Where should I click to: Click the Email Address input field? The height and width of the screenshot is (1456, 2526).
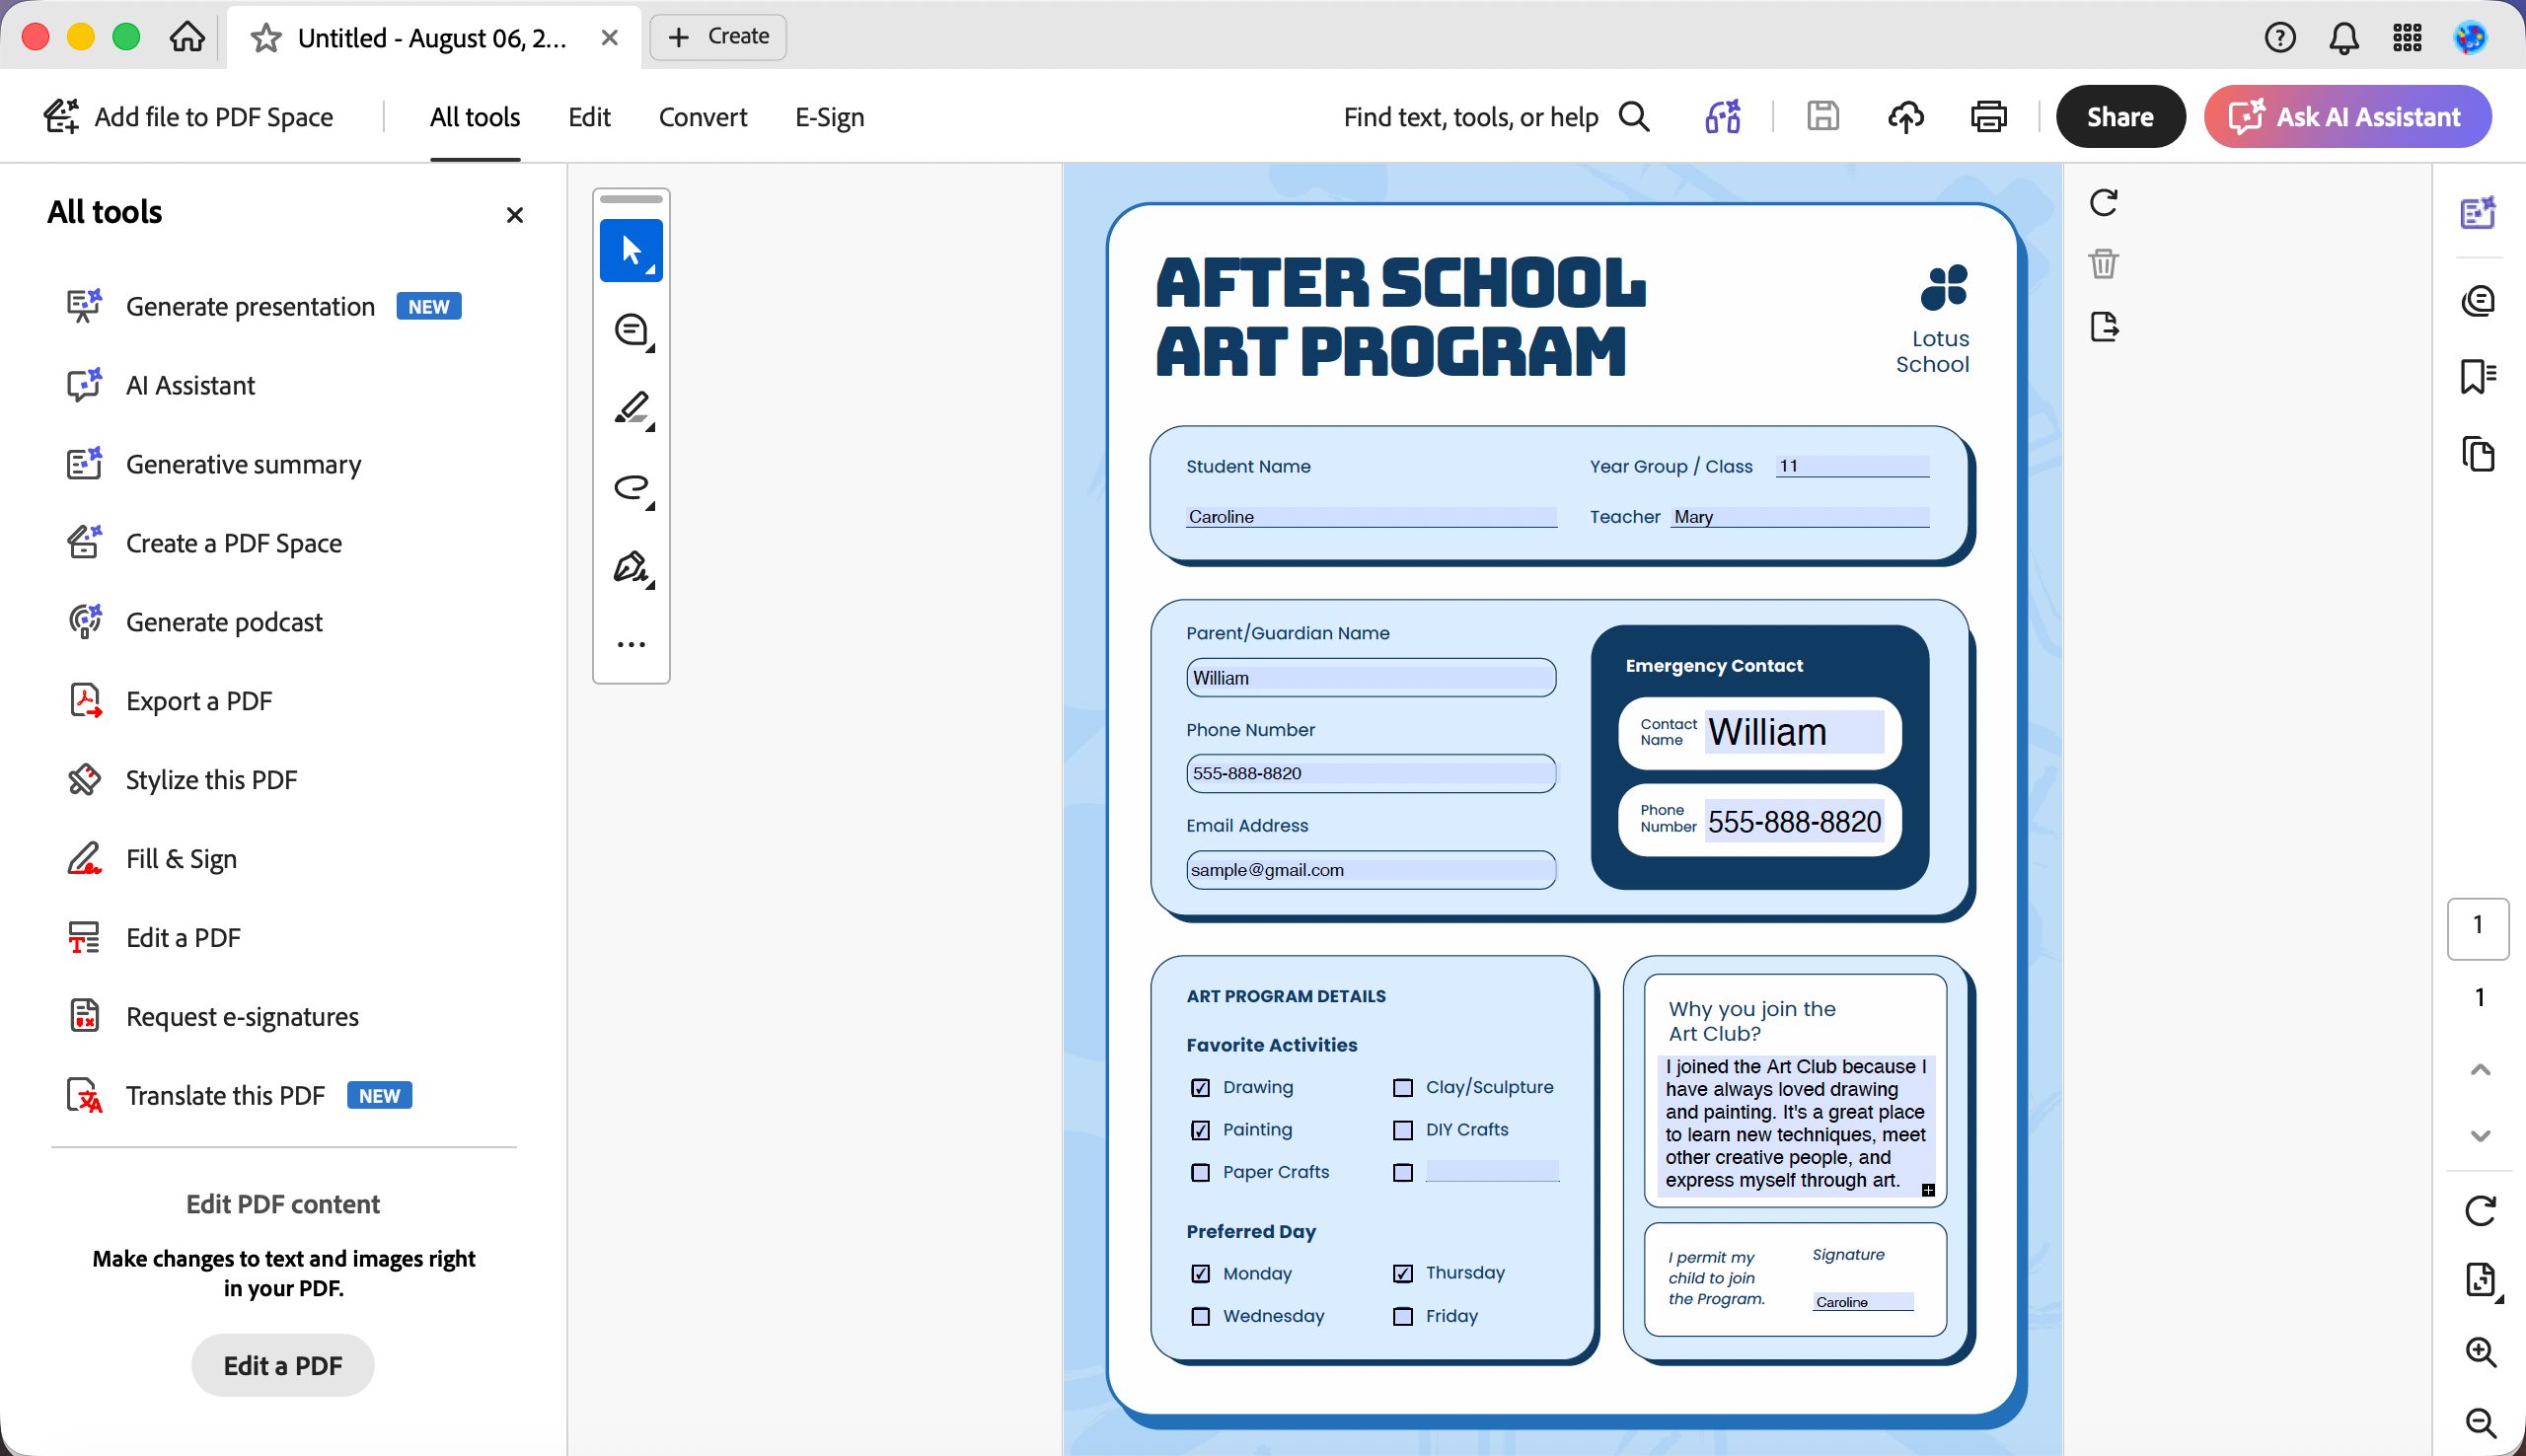(1371, 870)
